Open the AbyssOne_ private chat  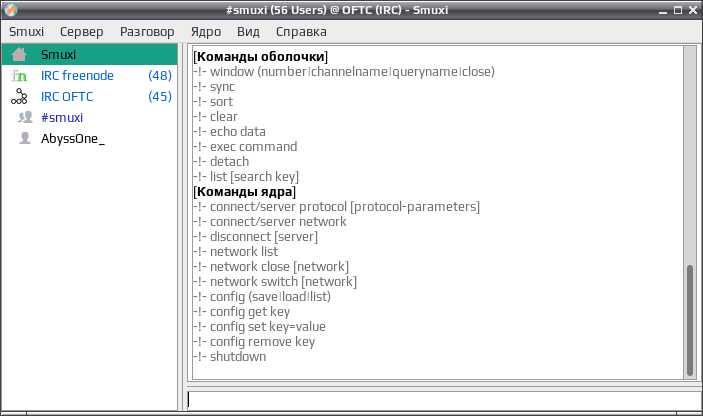90,139
